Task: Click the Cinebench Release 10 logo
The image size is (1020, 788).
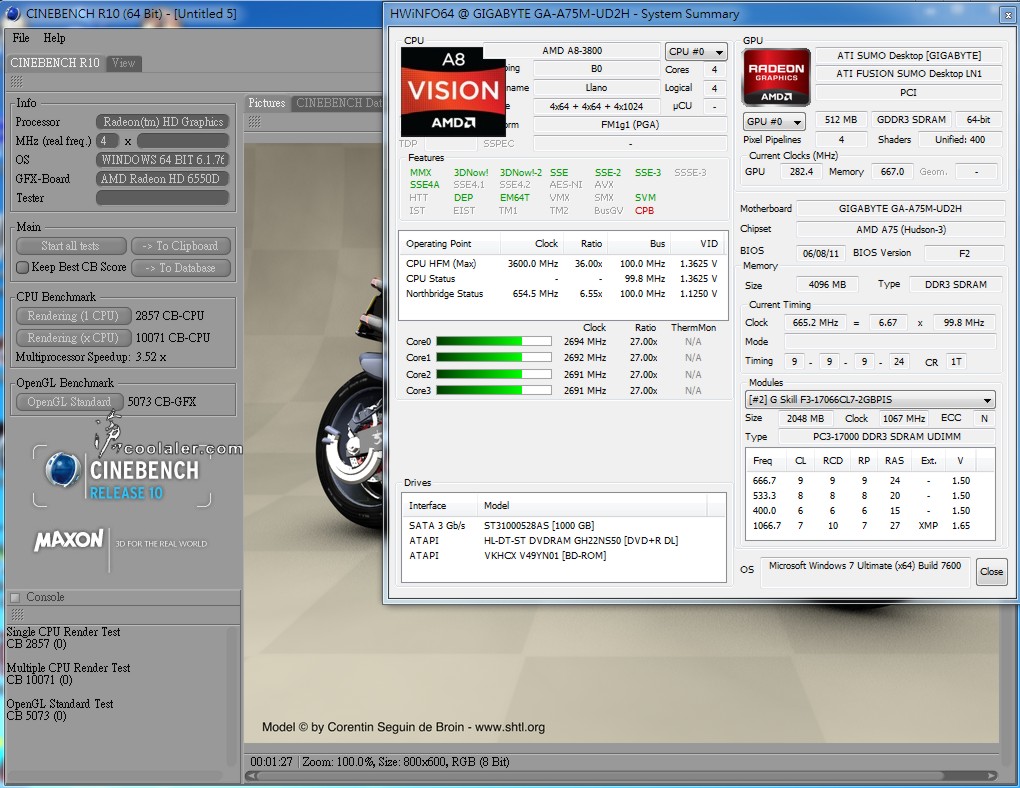Action: [122, 477]
